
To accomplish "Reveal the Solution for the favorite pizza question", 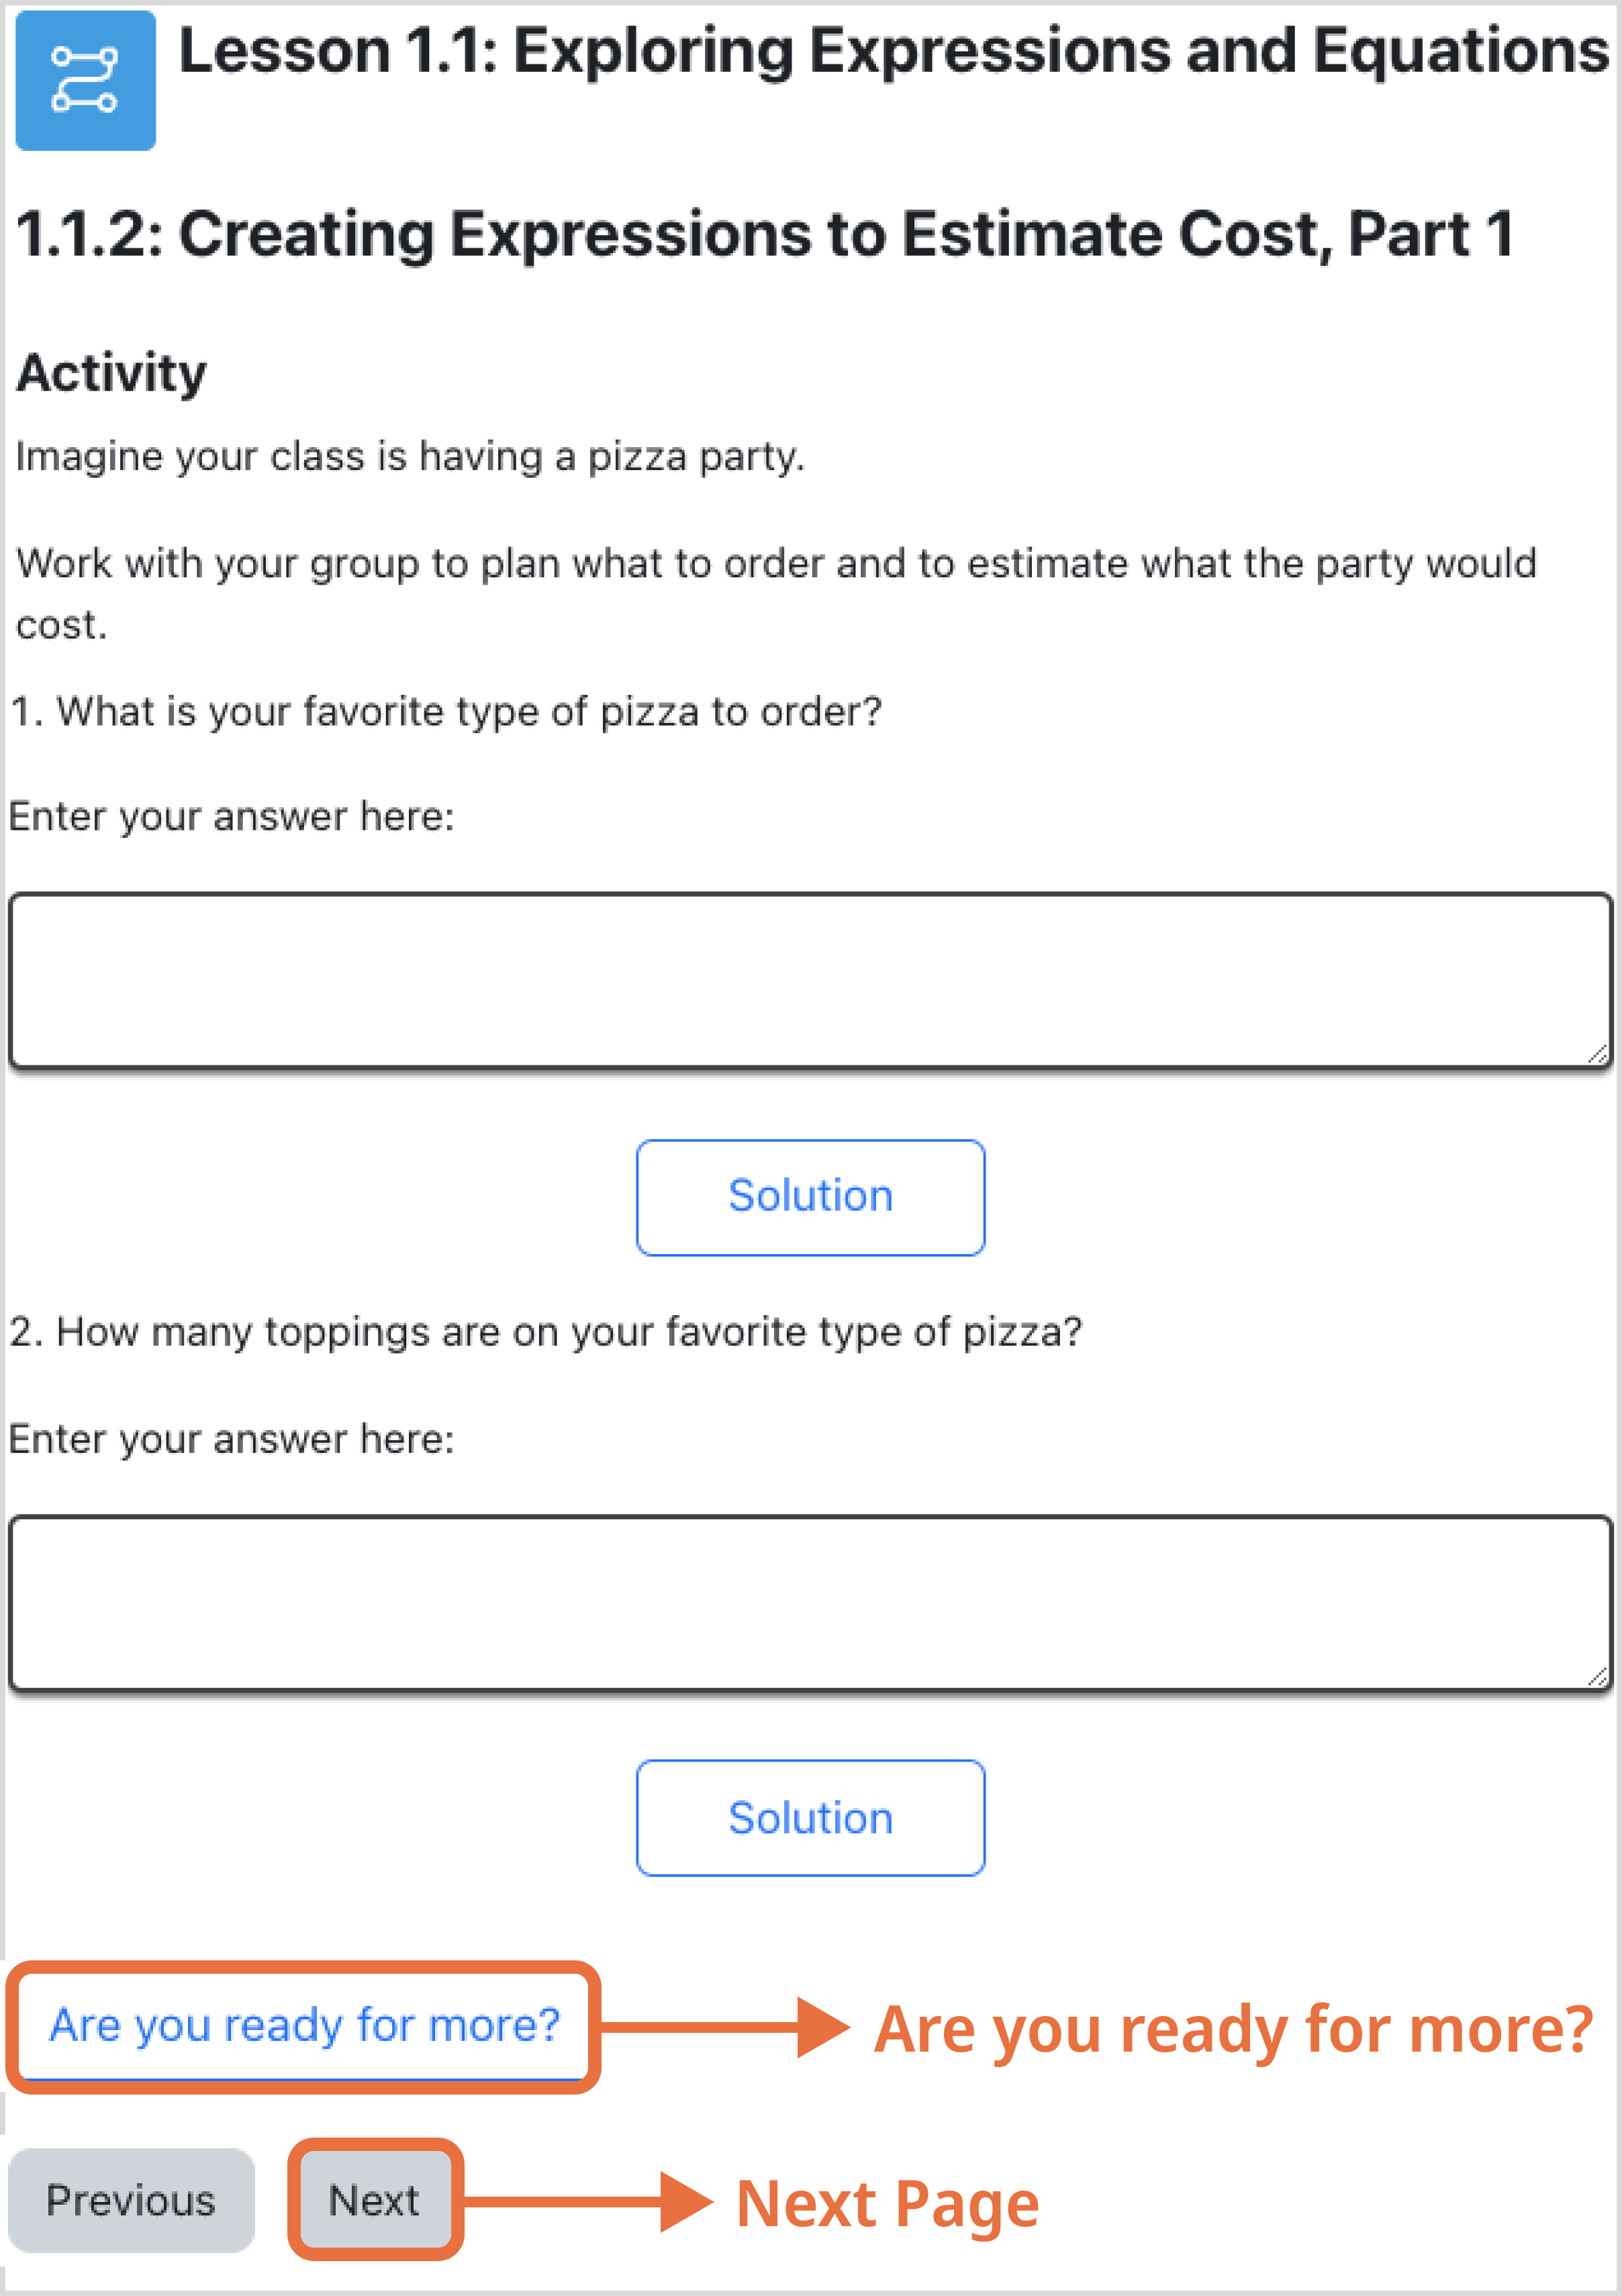I will 810,1197.
